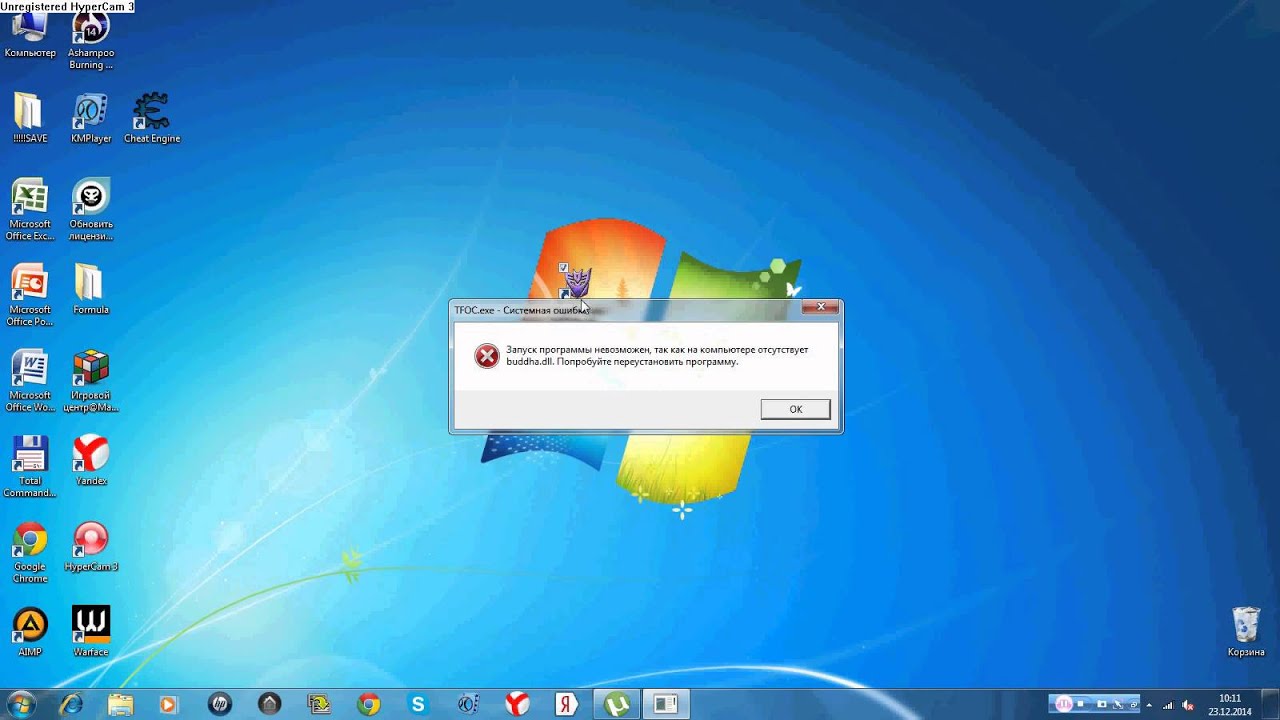Open the red Я Yandex taskbar icon
This screenshot has height=720, width=1280.
tap(567, 704)
